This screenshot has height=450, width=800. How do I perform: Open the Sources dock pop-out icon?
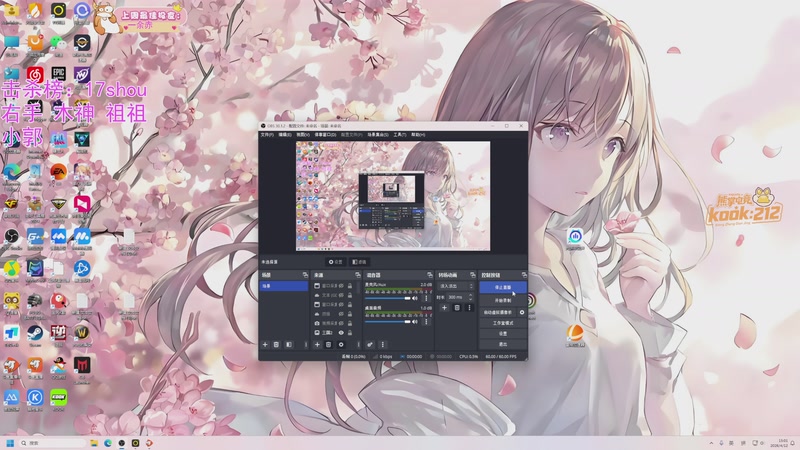[x=358, y=275]
